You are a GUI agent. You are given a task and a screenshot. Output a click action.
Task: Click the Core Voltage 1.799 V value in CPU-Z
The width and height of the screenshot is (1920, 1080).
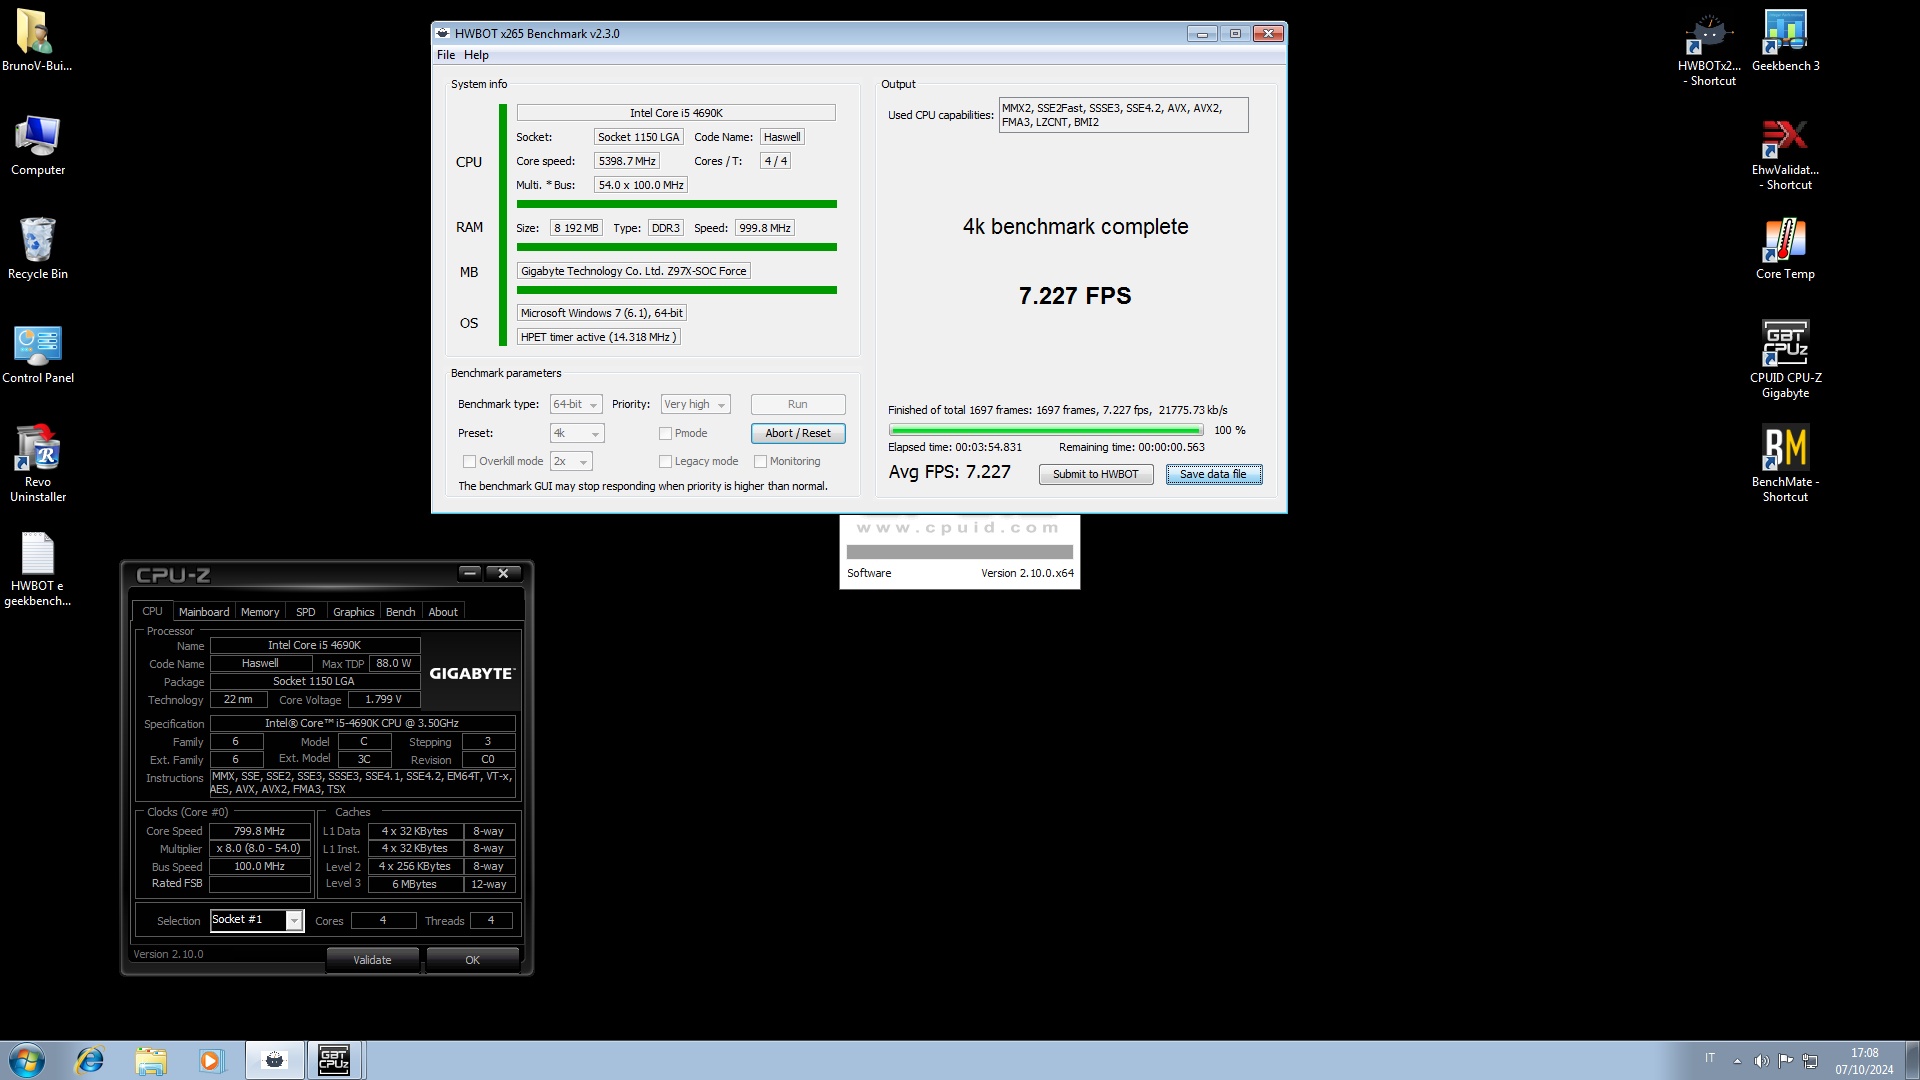(x=383, y=700)
